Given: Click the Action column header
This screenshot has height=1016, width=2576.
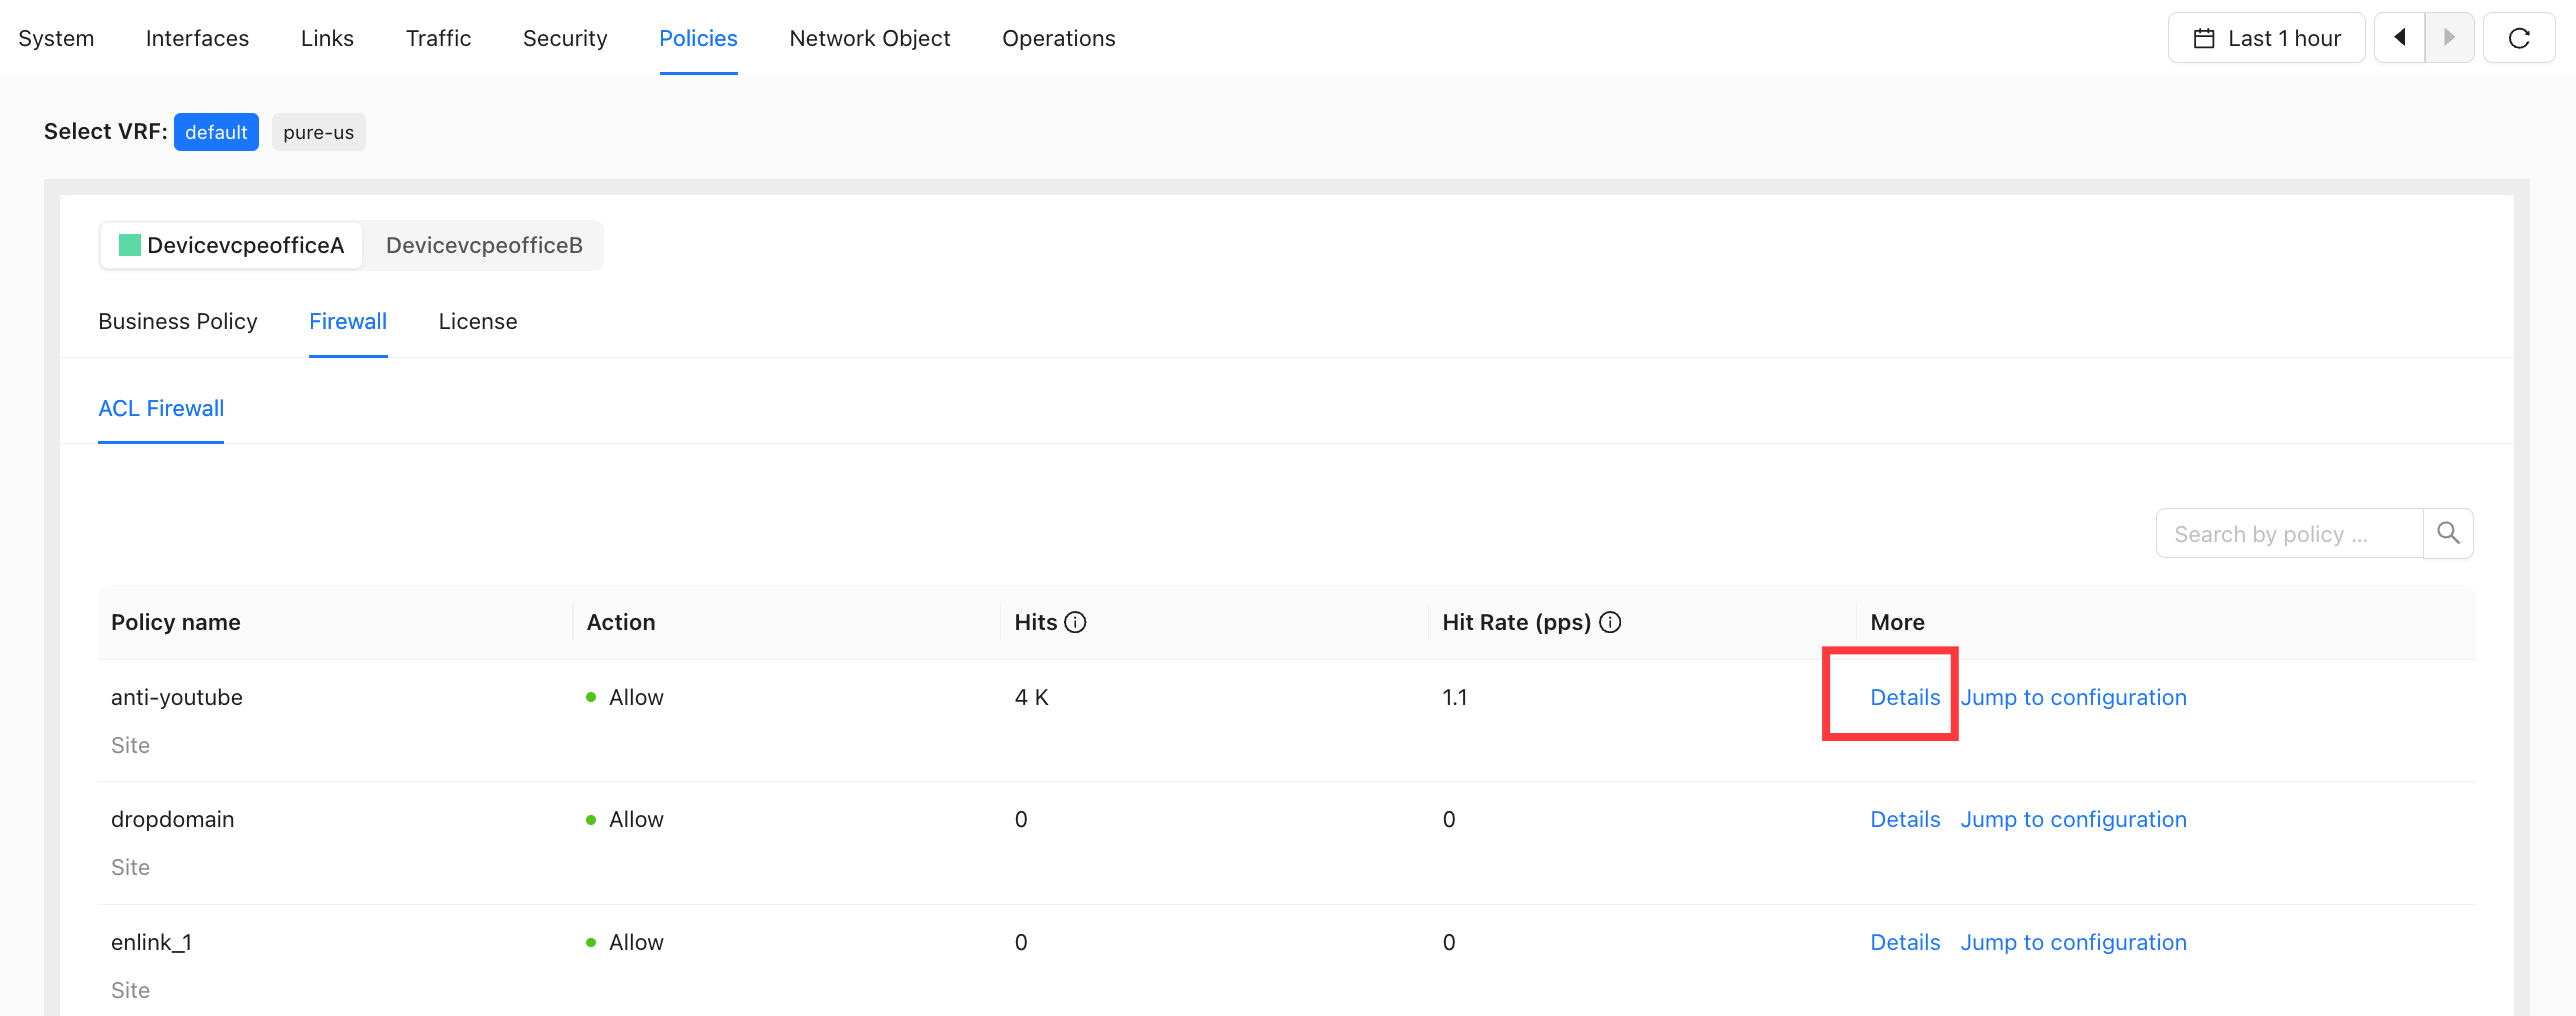Looking at the screenshot, I should point(620,622).
